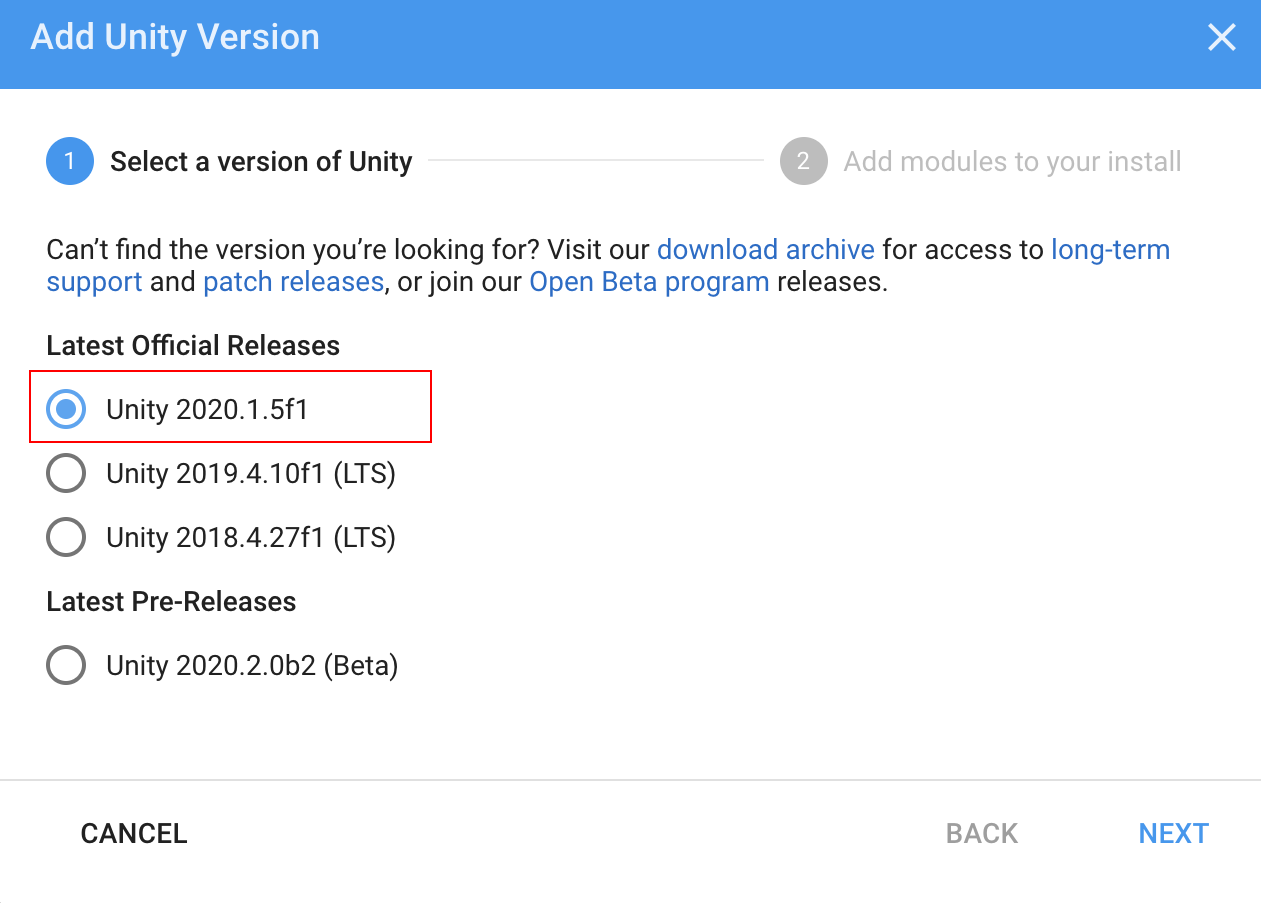Click the Unity 2019.4.10f1 (LTS) label text

(x=251, y=473)
